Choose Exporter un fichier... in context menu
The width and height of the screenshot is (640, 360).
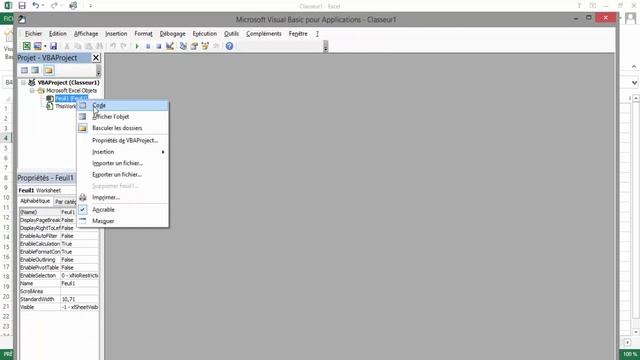click(x=123, y=175)
